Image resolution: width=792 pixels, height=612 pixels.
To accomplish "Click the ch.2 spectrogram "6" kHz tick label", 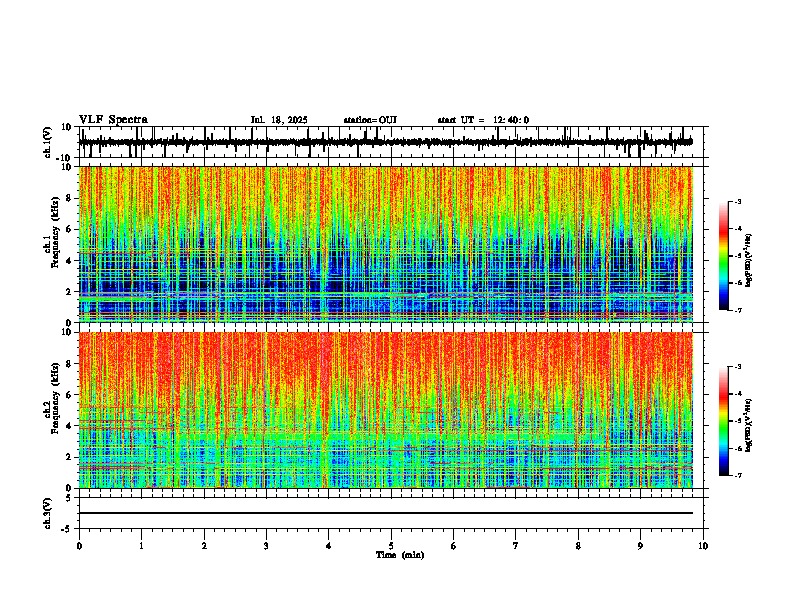I will pos(69,395).
